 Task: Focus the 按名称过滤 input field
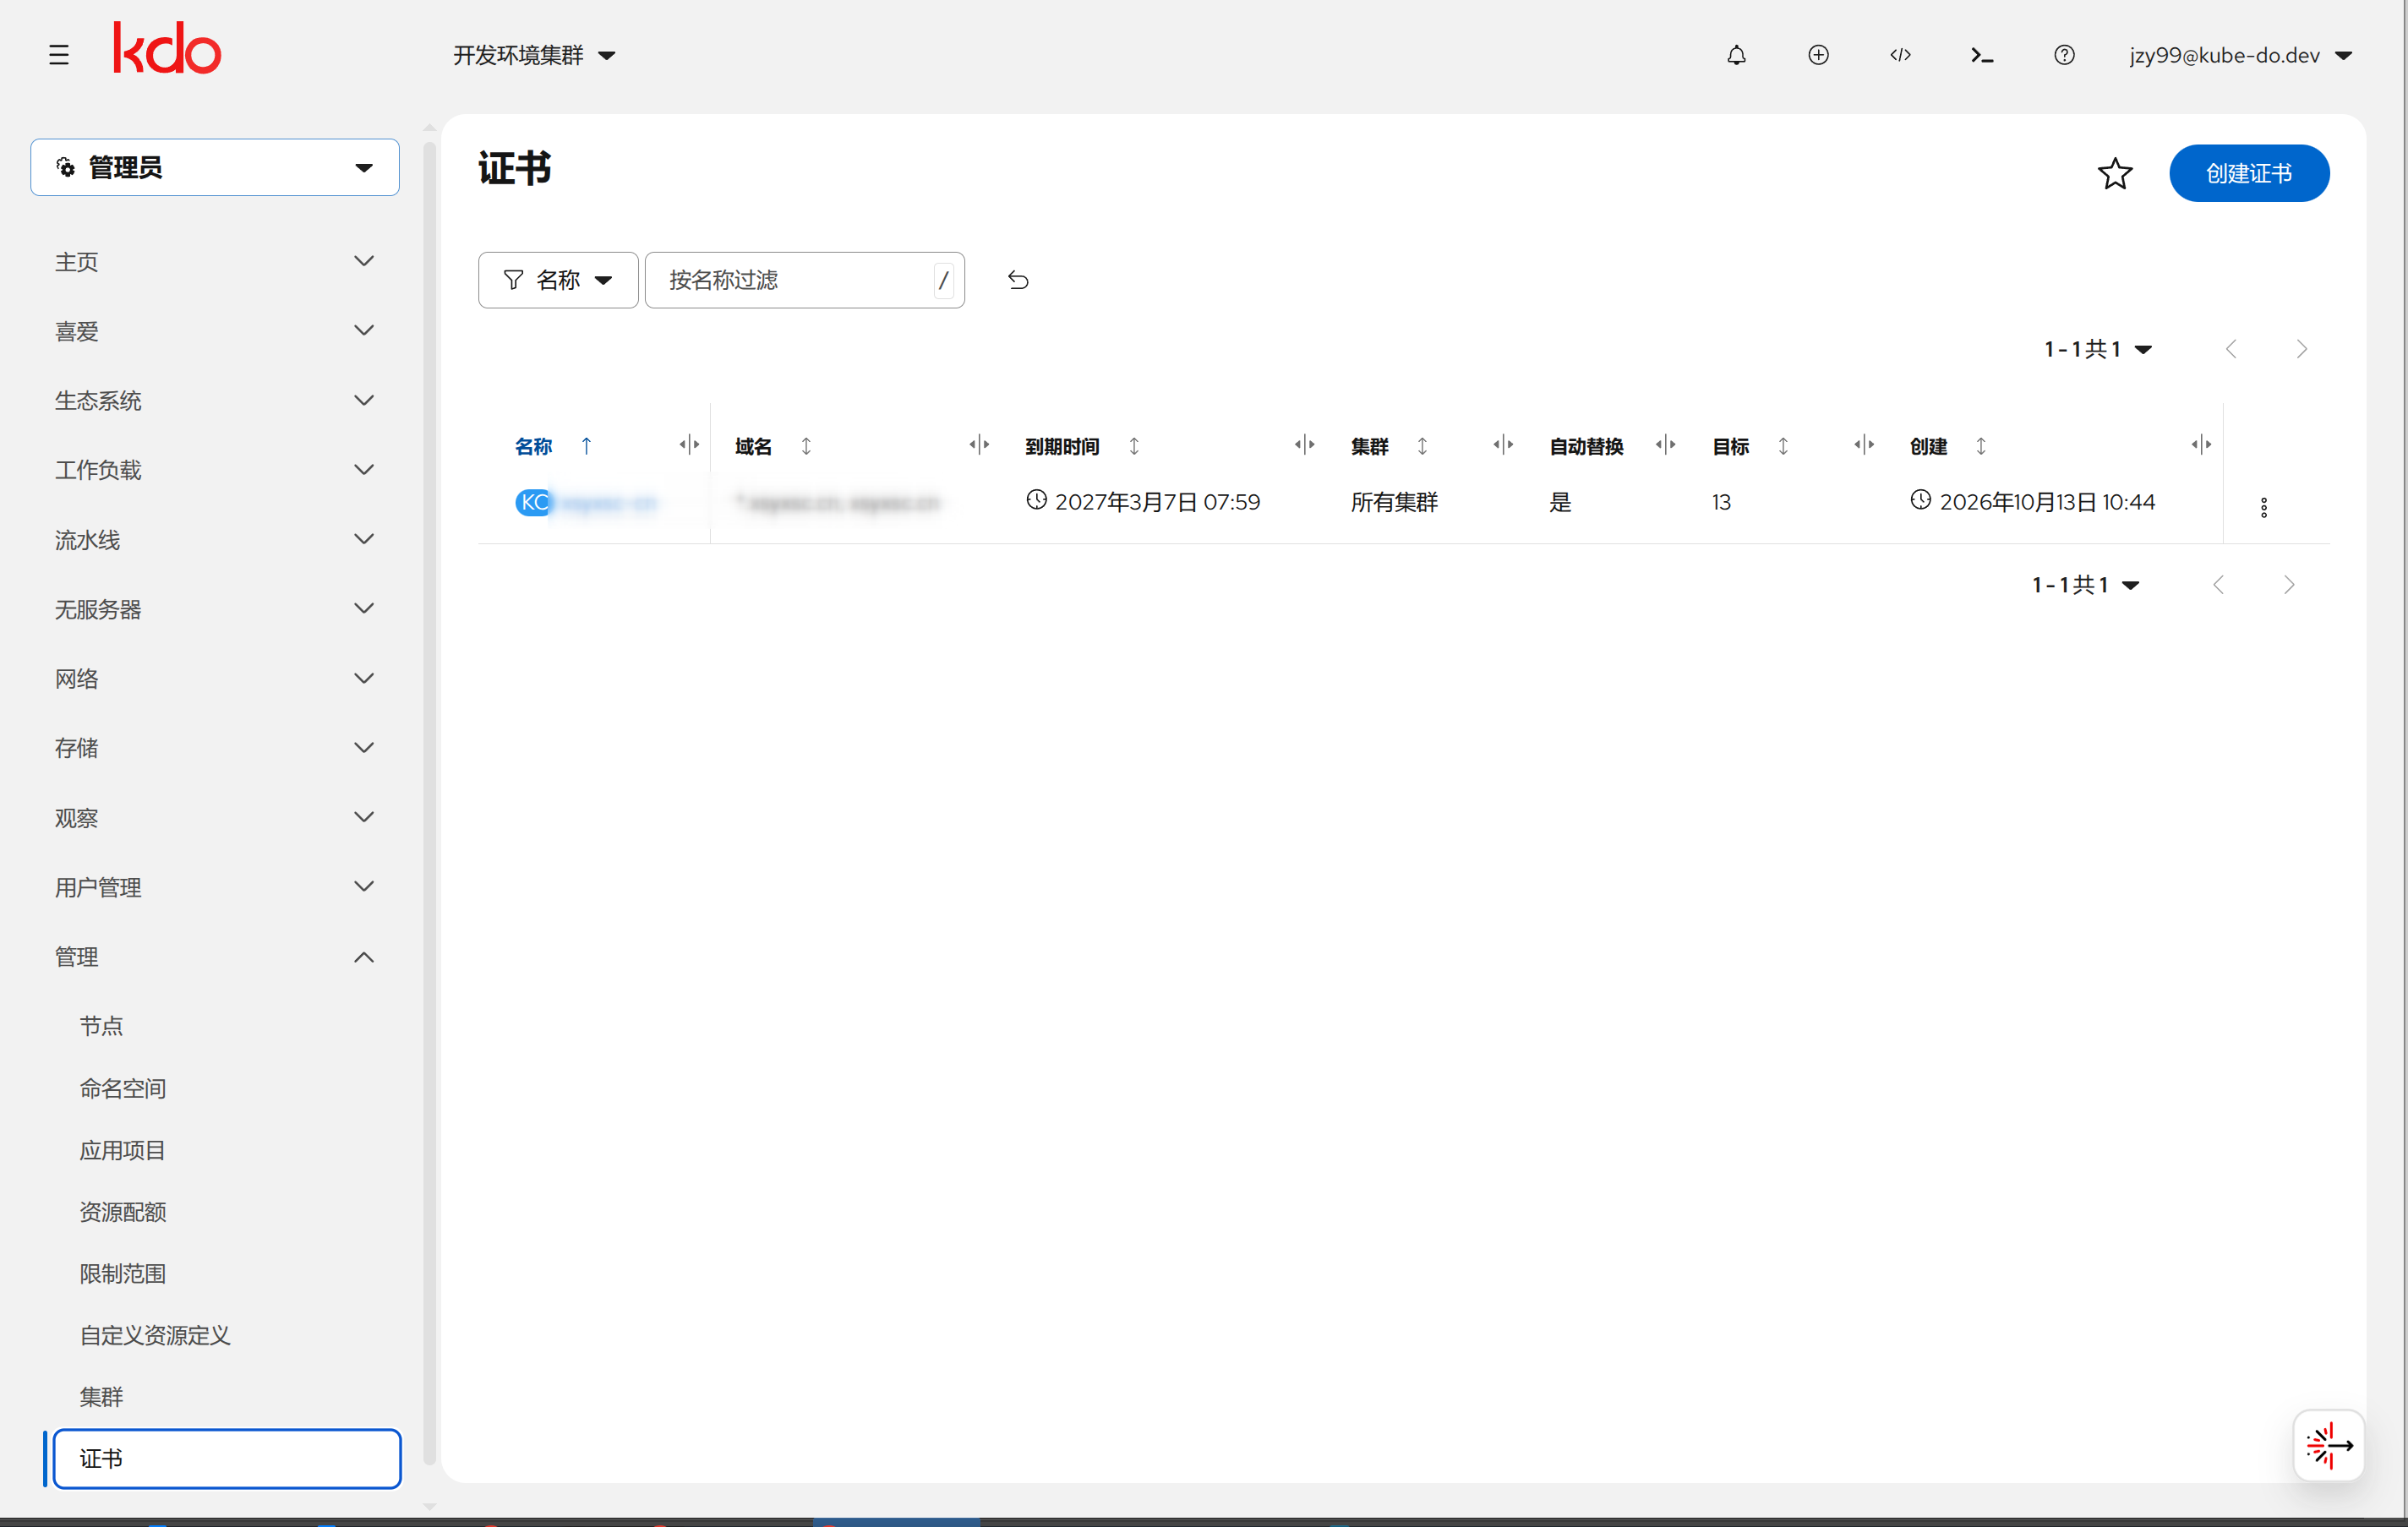[804, 280]
